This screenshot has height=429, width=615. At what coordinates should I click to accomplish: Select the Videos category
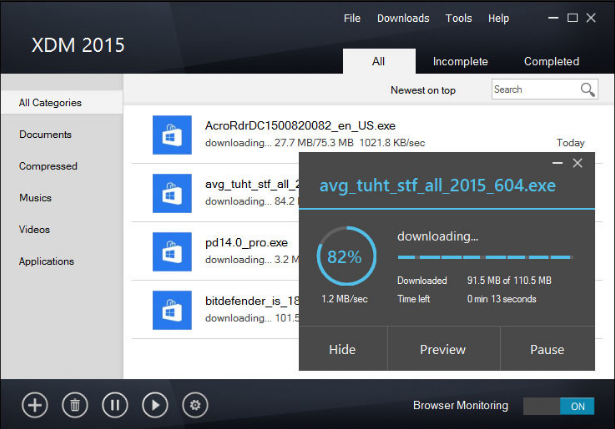pos(34,229)
